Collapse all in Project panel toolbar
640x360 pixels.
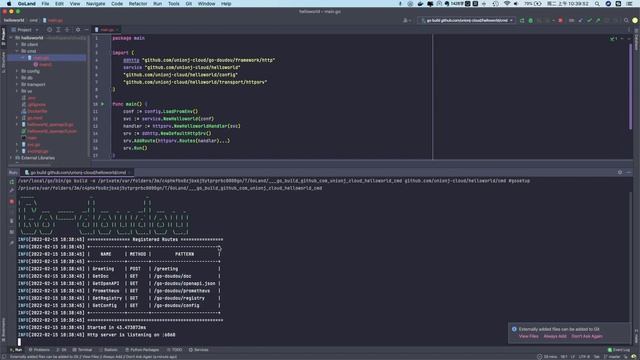pos(67,30)
